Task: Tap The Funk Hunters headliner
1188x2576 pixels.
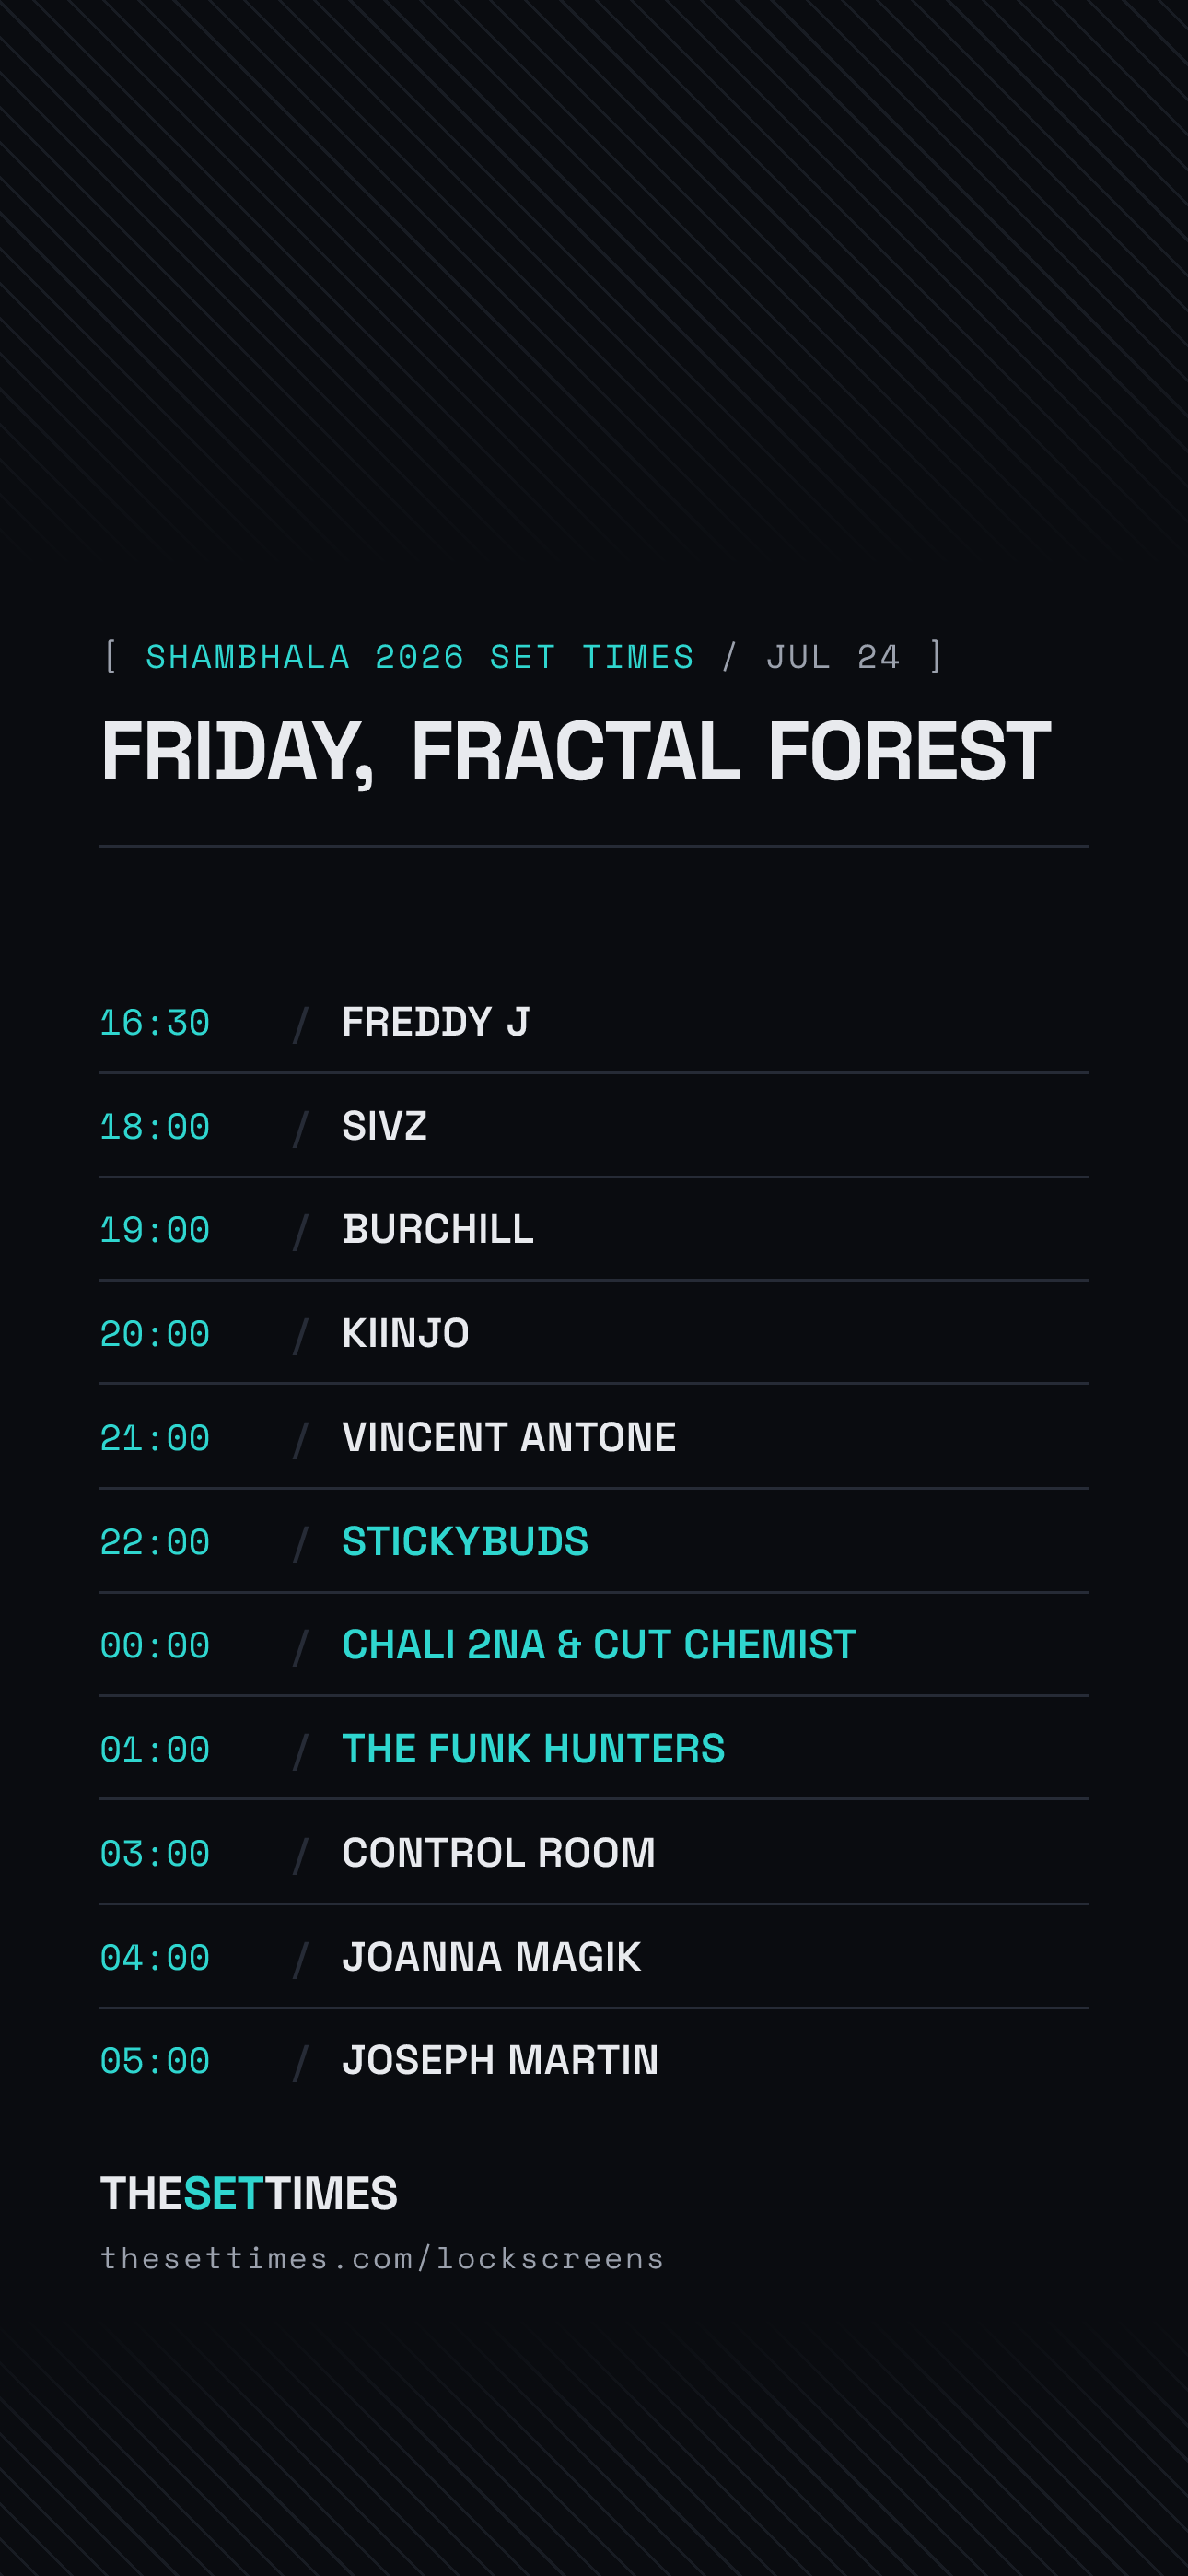Action: tap(533, 1749)
